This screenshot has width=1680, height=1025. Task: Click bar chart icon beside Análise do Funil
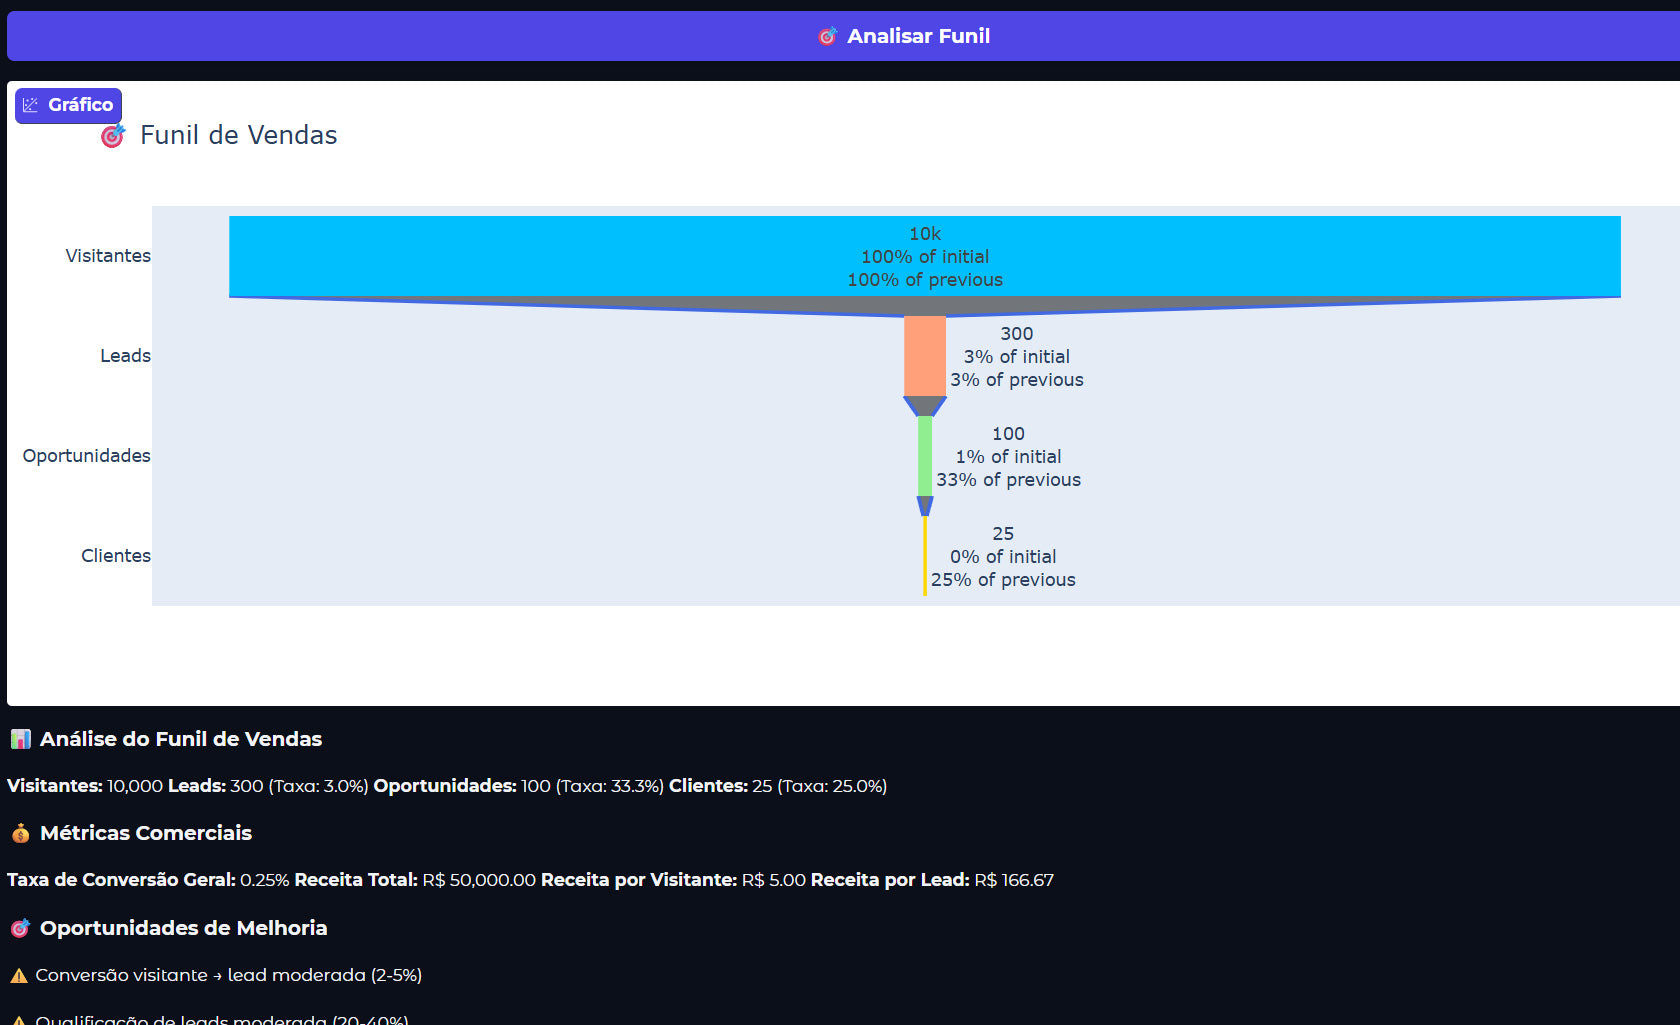pos(20,739)
